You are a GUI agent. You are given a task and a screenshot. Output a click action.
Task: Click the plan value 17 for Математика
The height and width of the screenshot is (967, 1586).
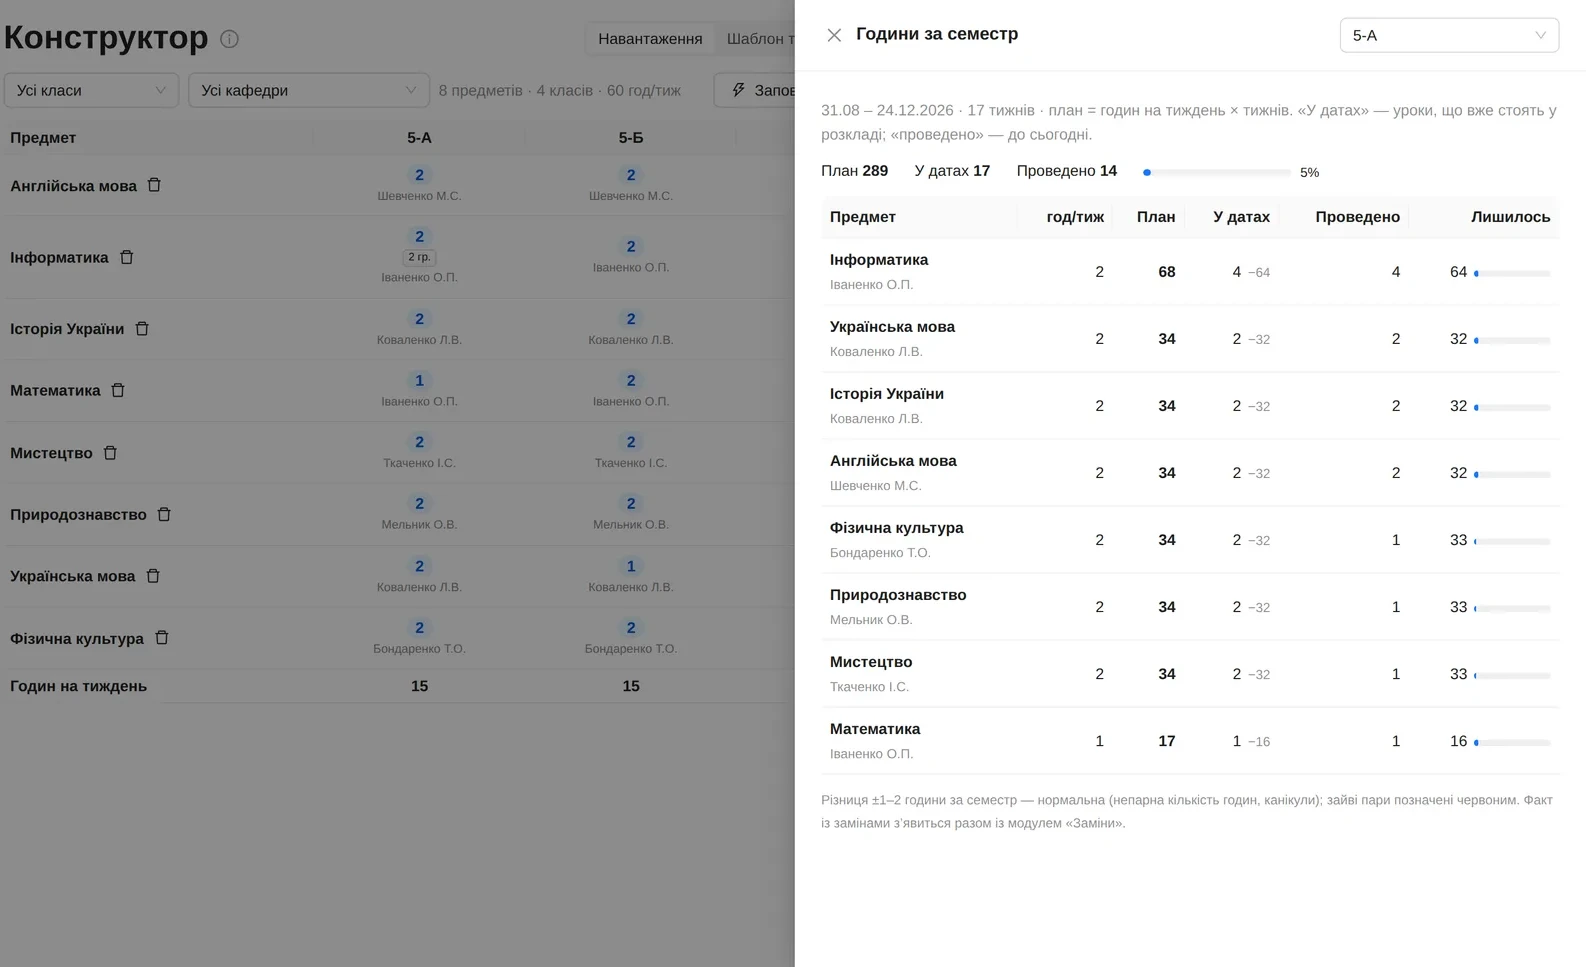tap(1166, 741)
